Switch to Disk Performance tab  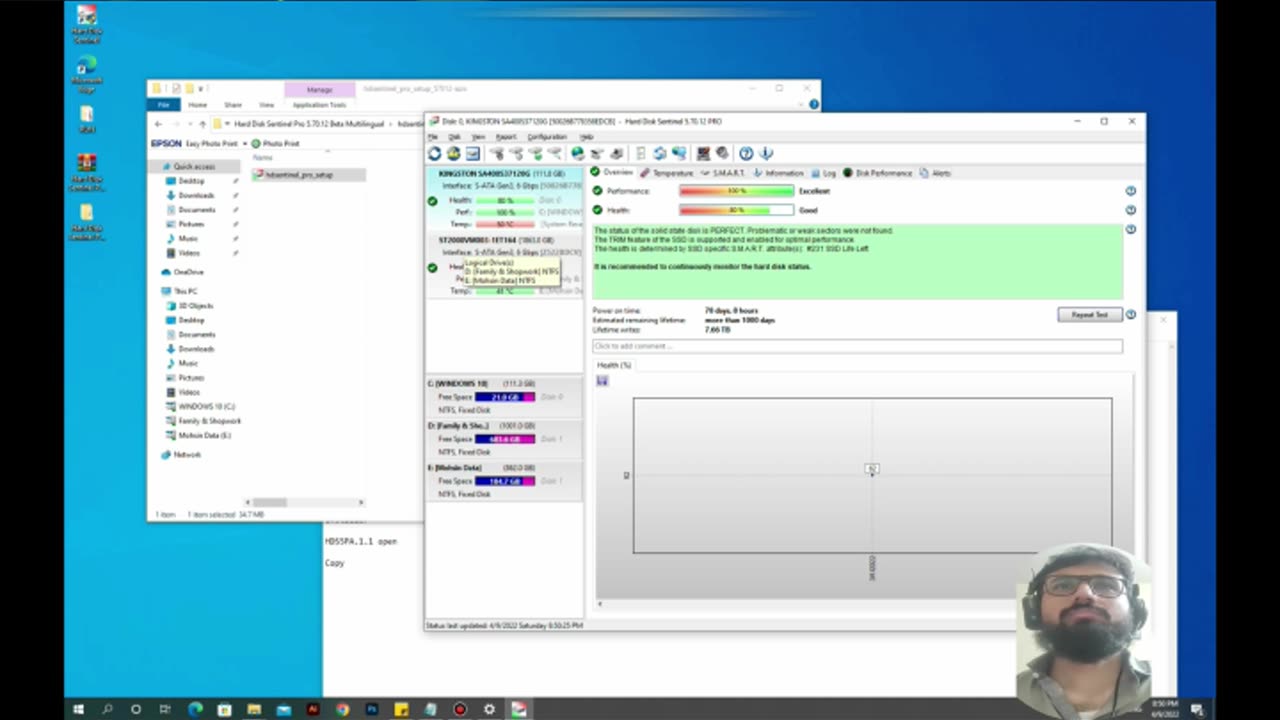[878, 173]
